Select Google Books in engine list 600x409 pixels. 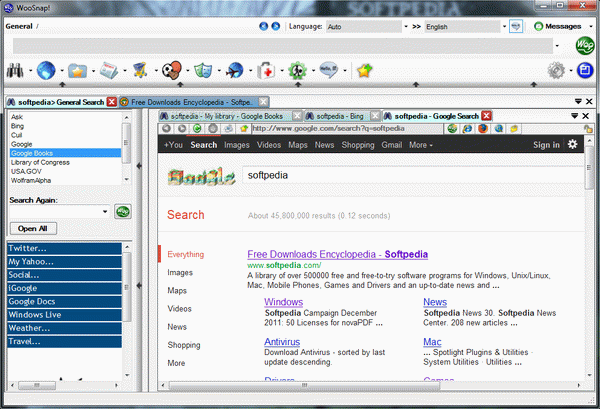65,153
